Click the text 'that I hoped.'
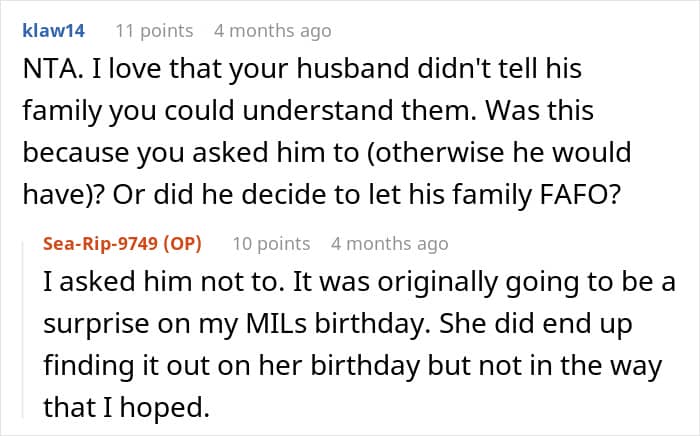This screenshot has width=700, height=436. (126, 407)
